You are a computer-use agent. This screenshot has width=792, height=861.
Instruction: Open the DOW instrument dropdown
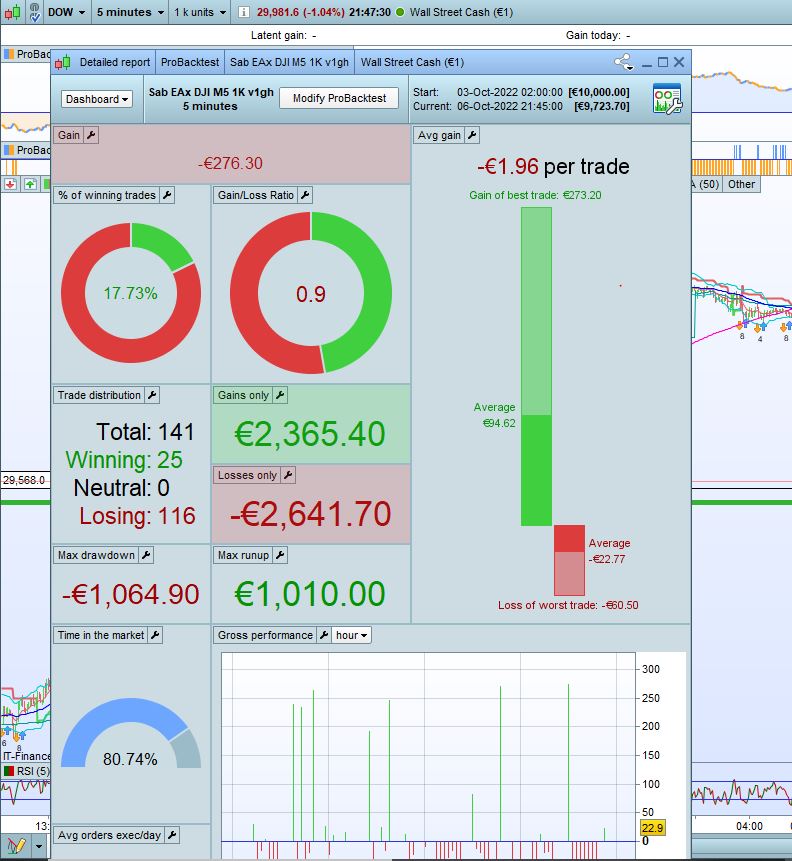tap(66, 12)
